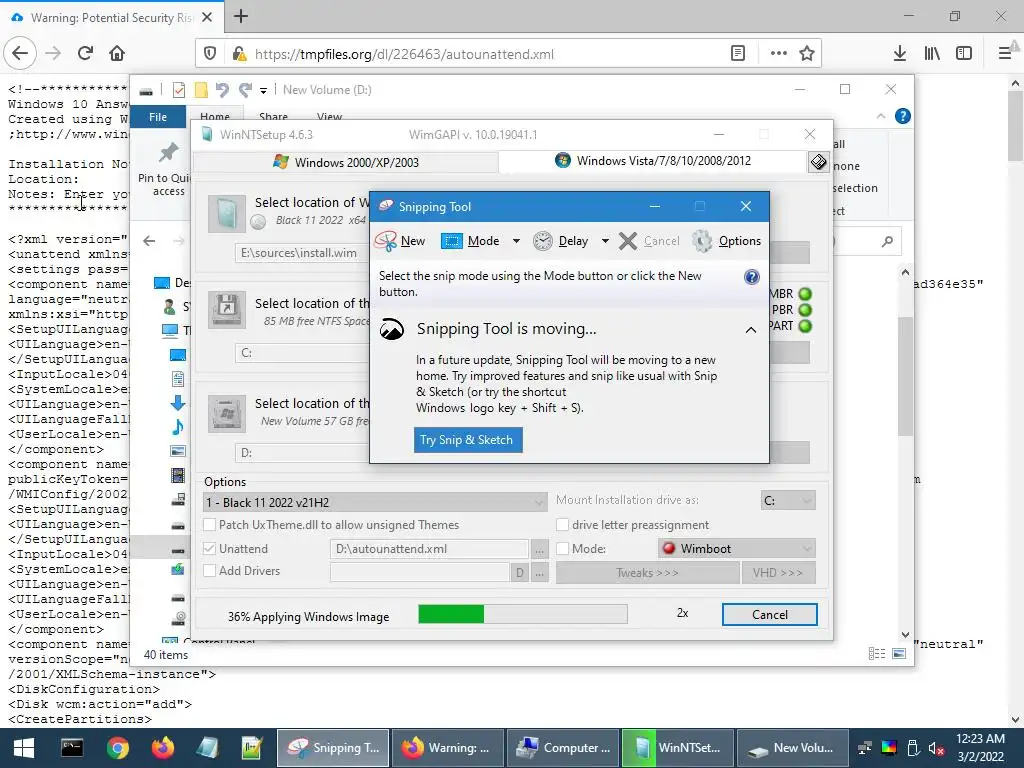Toggle the Unattend checkbox
Image resolution: width=1024 pixels, height=768 pixels.
(210, 549)
